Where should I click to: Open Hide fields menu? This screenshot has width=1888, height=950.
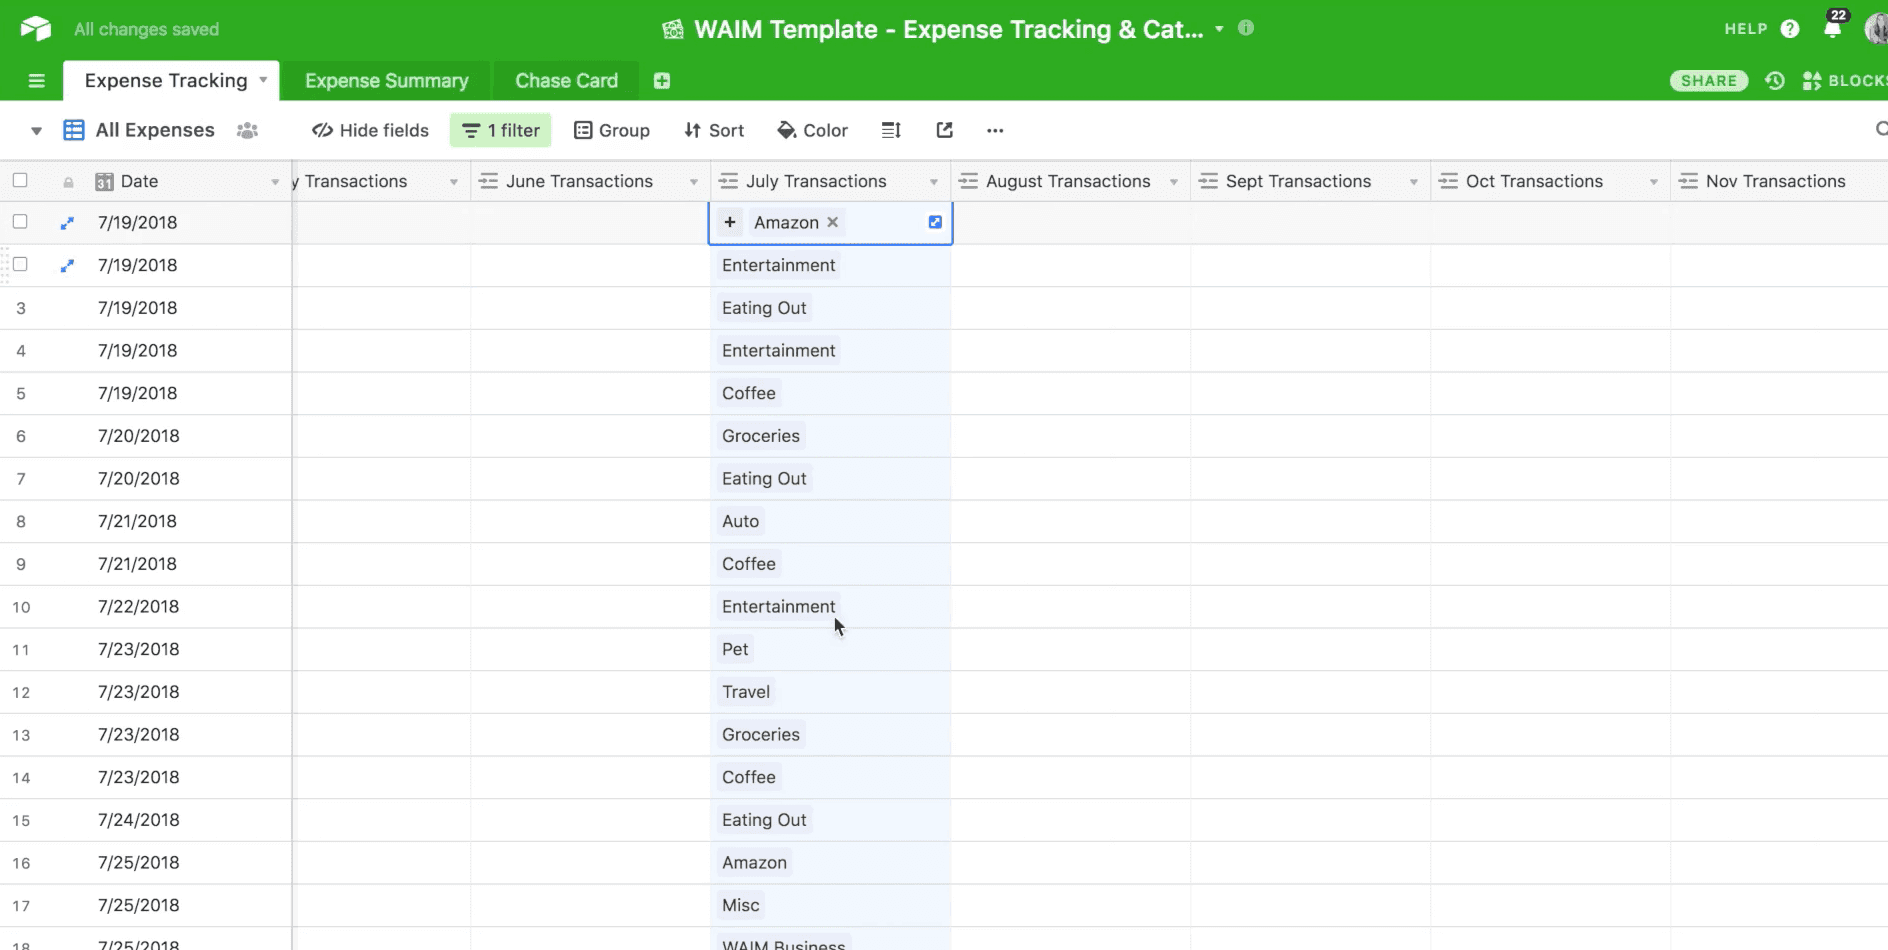point(370,130)
